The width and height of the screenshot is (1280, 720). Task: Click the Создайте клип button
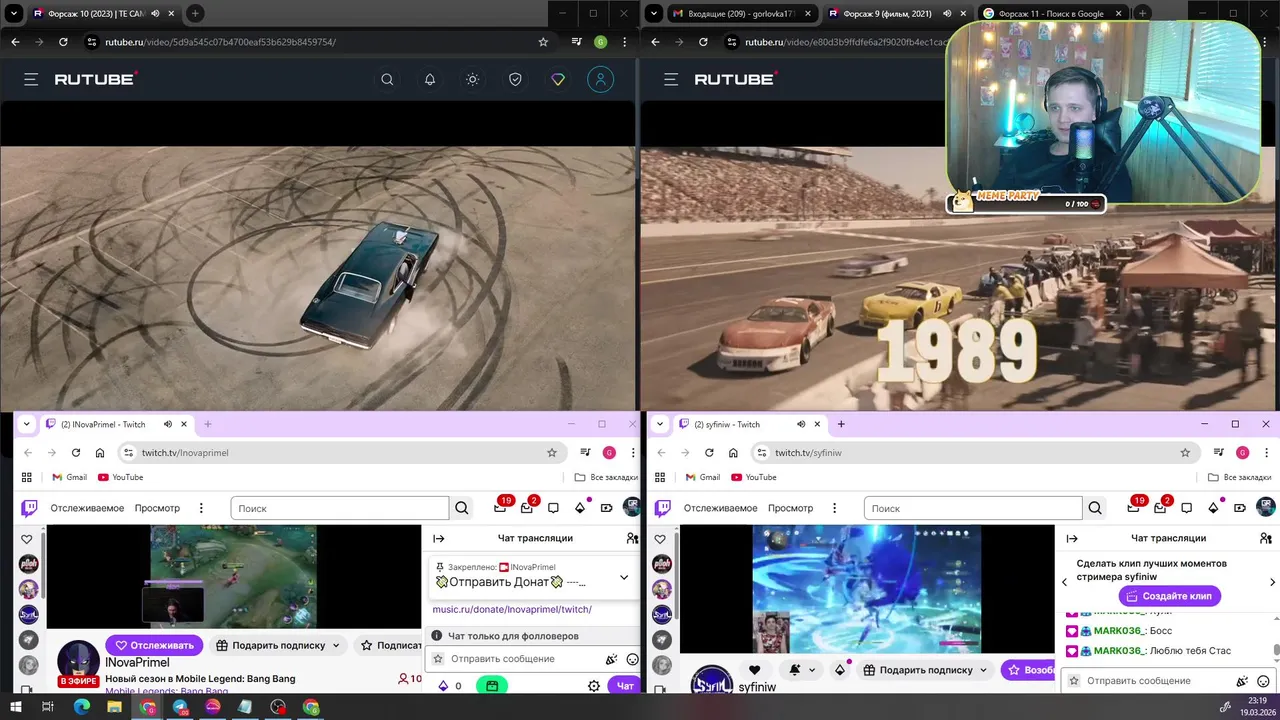pos(1169,596)
